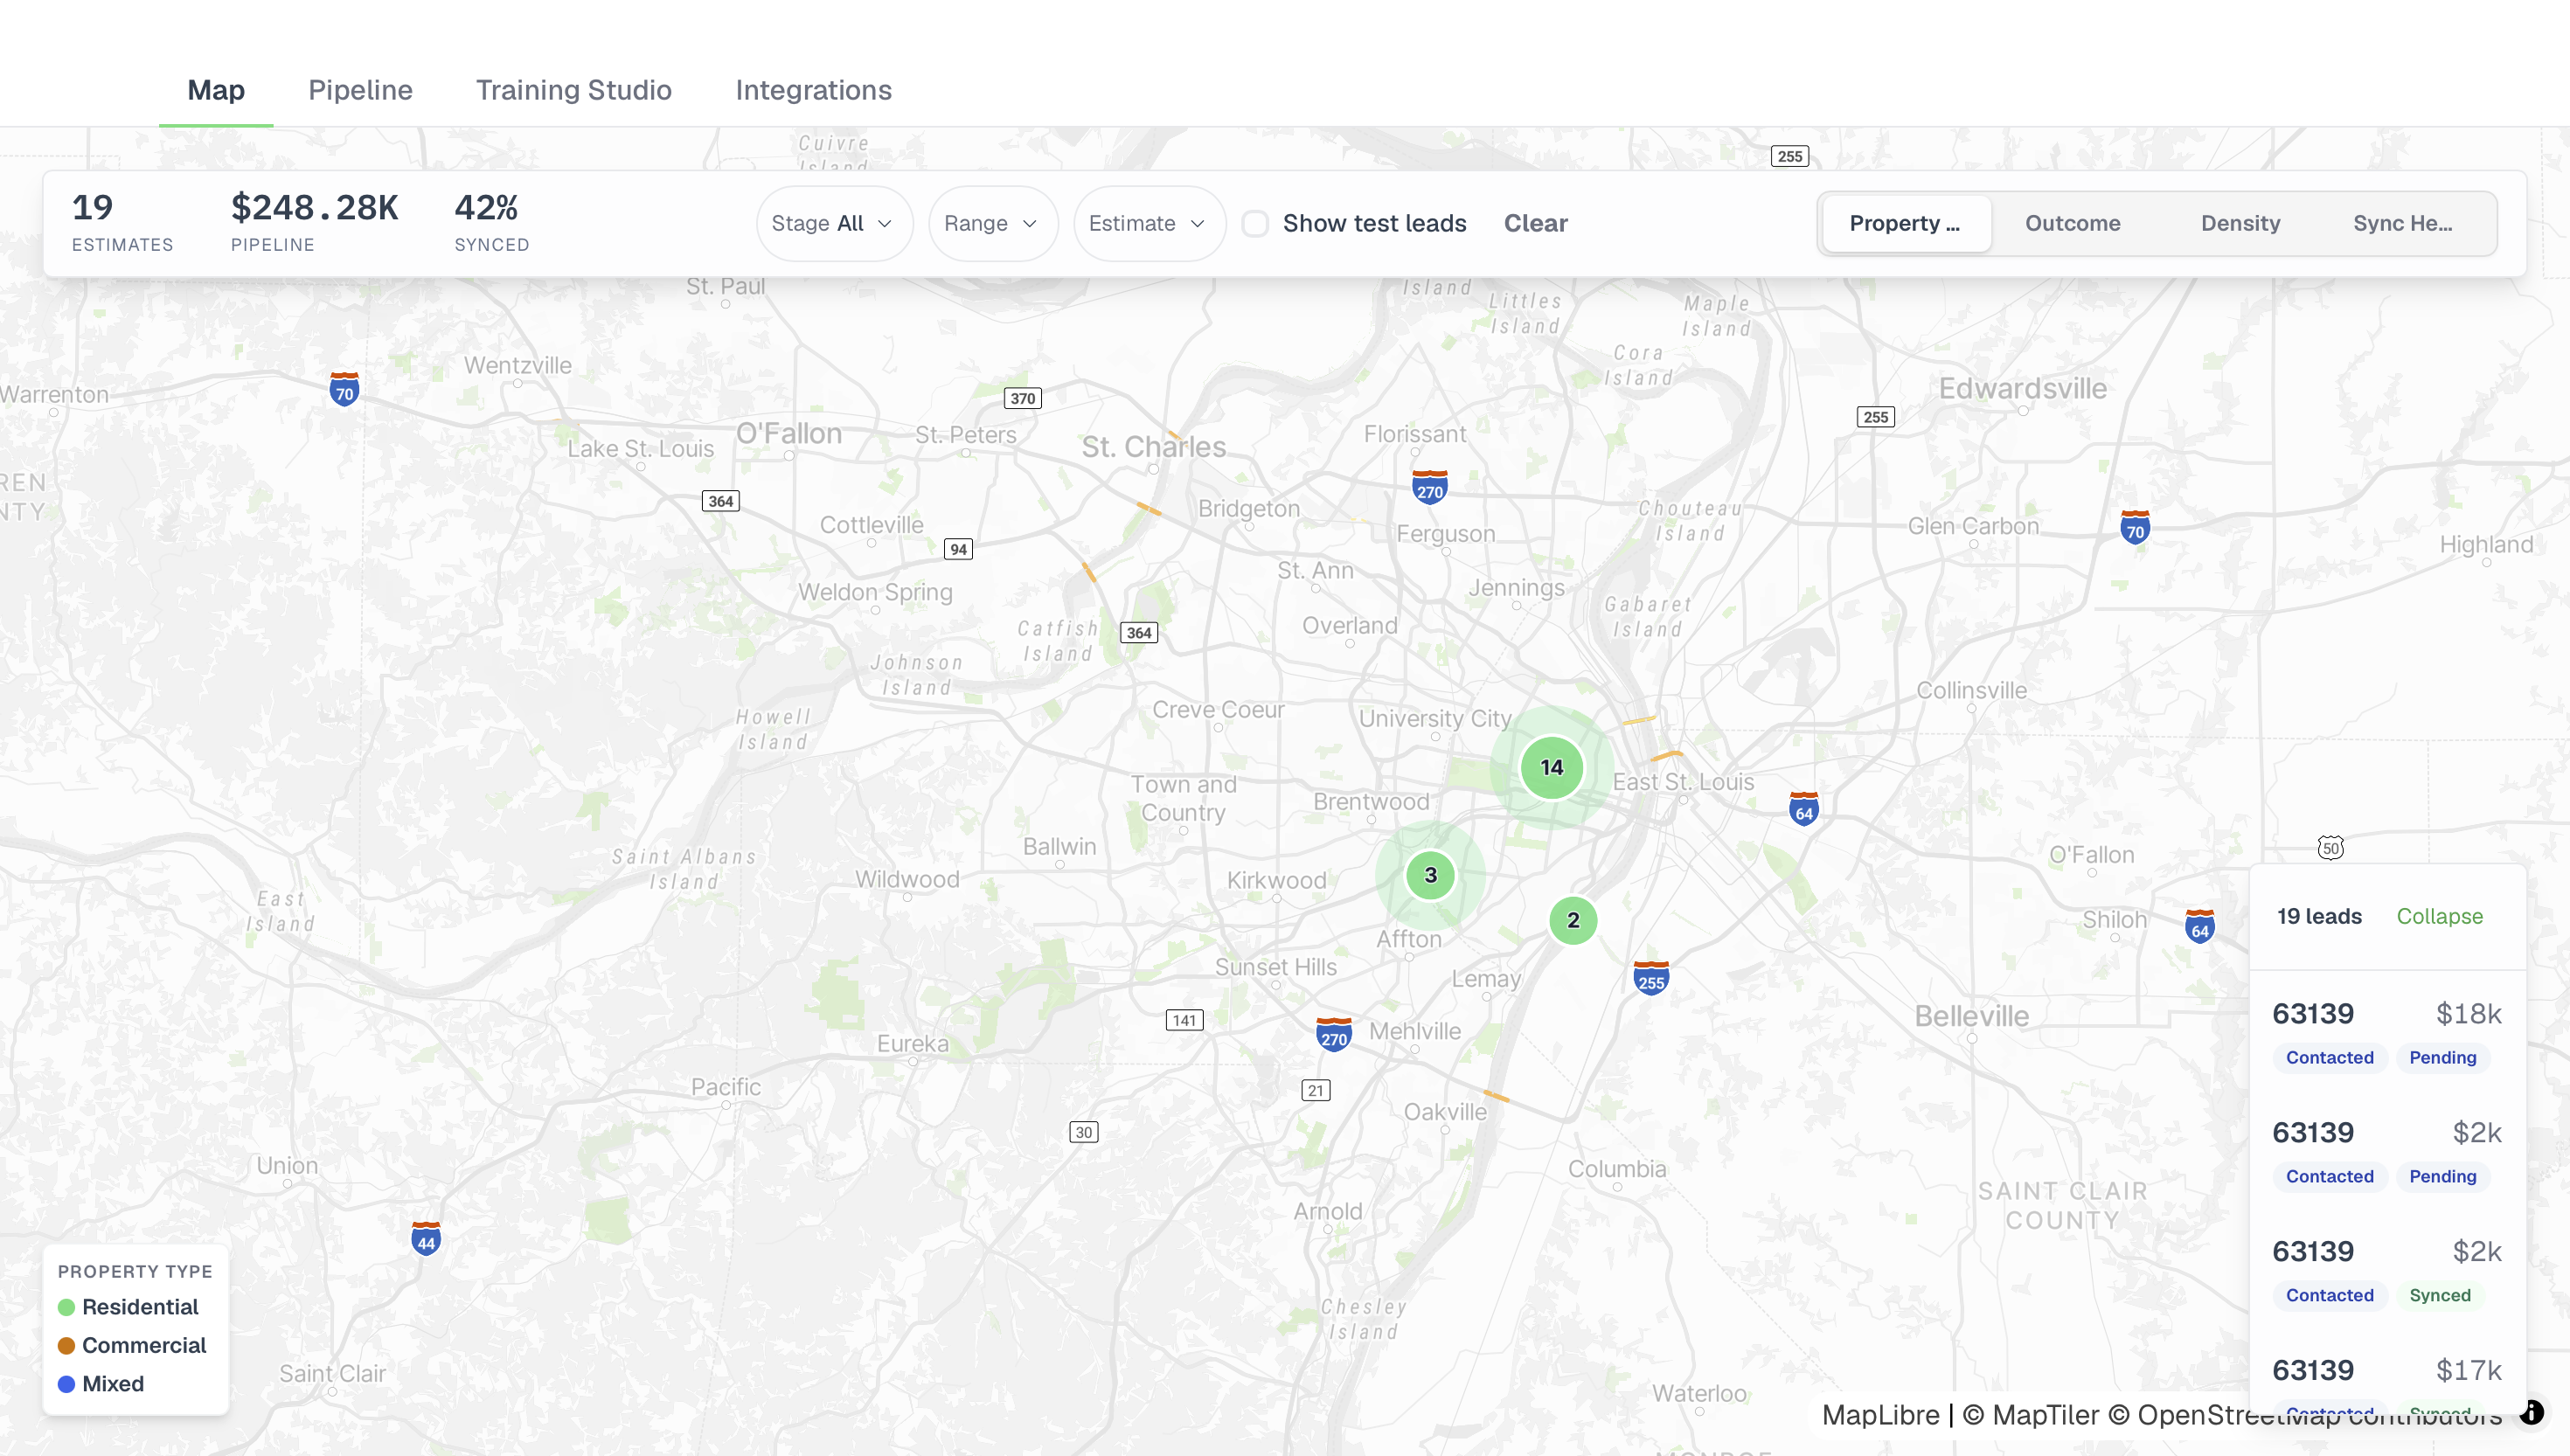Click the 19 leads count label
Image resolution: width=2570 pixels, height=1456 pixels.
[2319, 916]
